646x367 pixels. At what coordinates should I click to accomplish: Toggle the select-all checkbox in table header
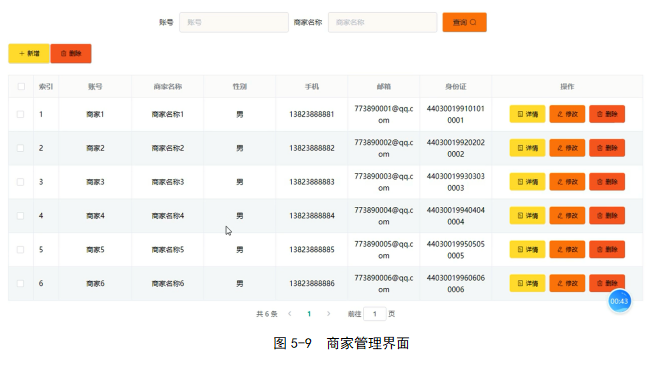[x=21, y=86]
